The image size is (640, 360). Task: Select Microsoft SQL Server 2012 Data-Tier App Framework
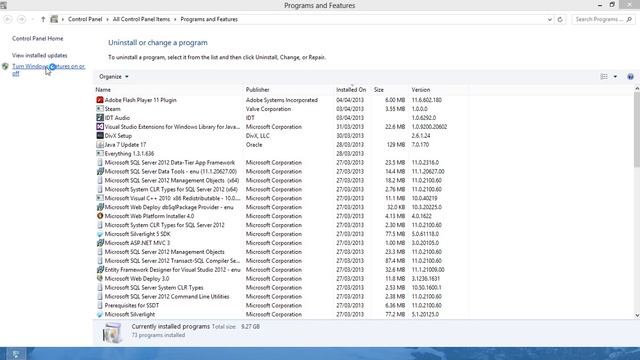click(x=282, y=162)
